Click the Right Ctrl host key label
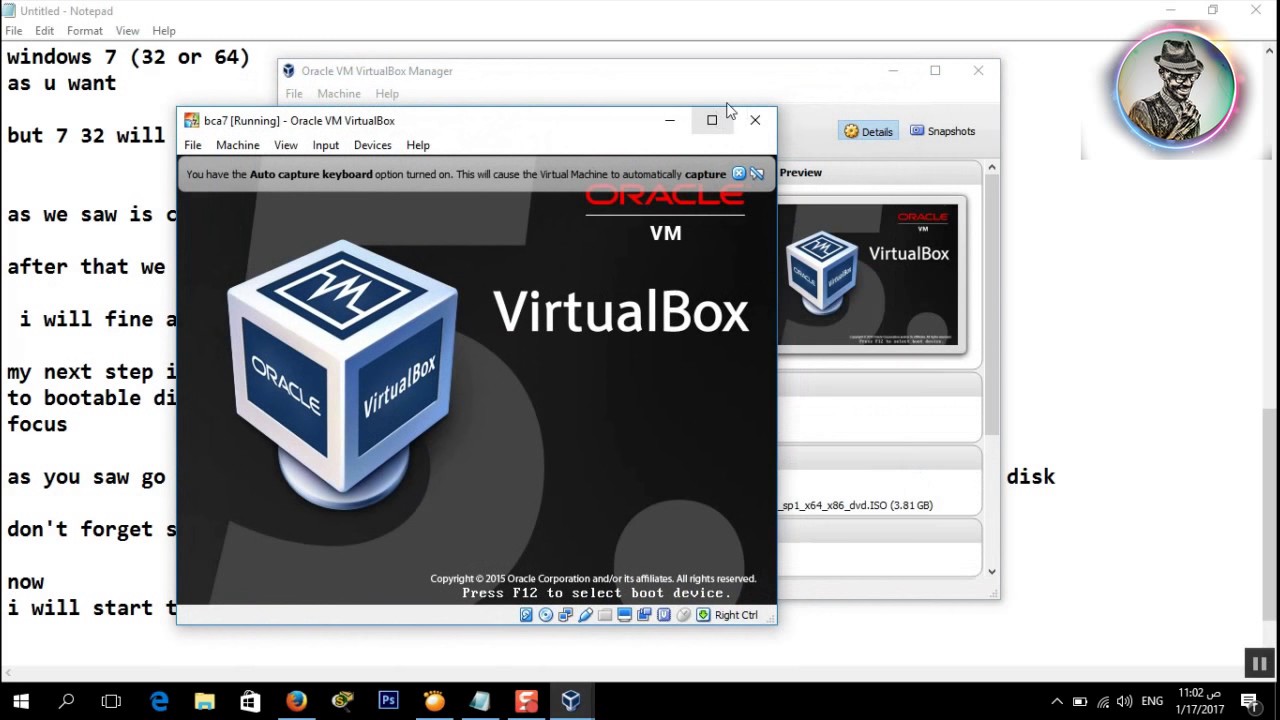 [736, 615]
